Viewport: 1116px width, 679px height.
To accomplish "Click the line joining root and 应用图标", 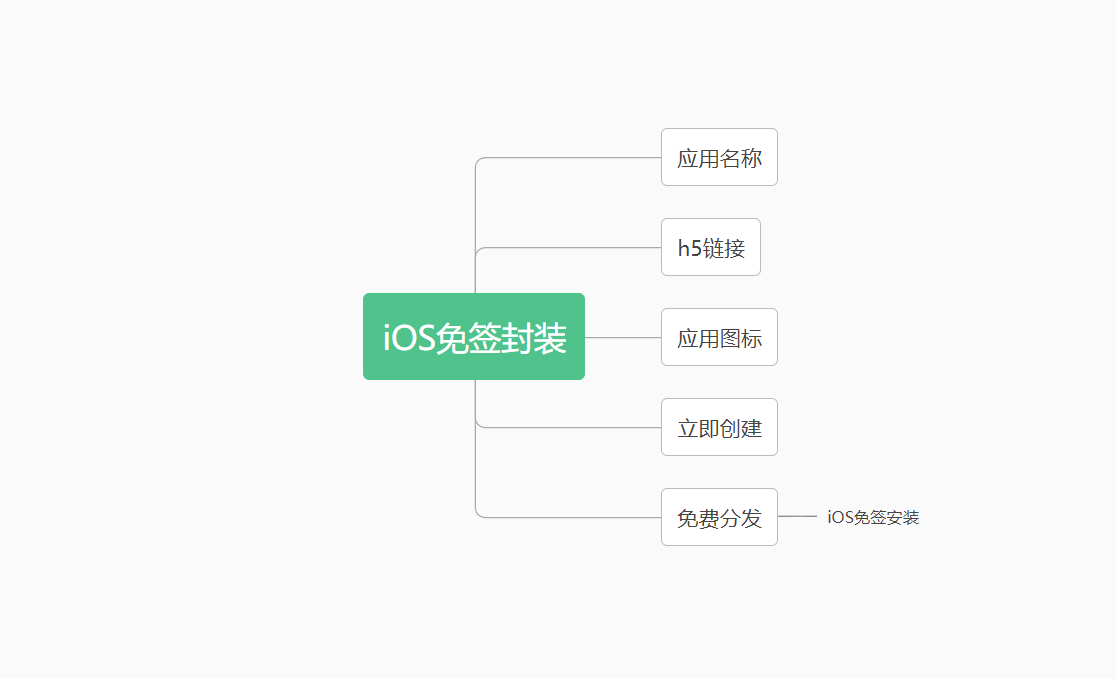I will point(622,337).
